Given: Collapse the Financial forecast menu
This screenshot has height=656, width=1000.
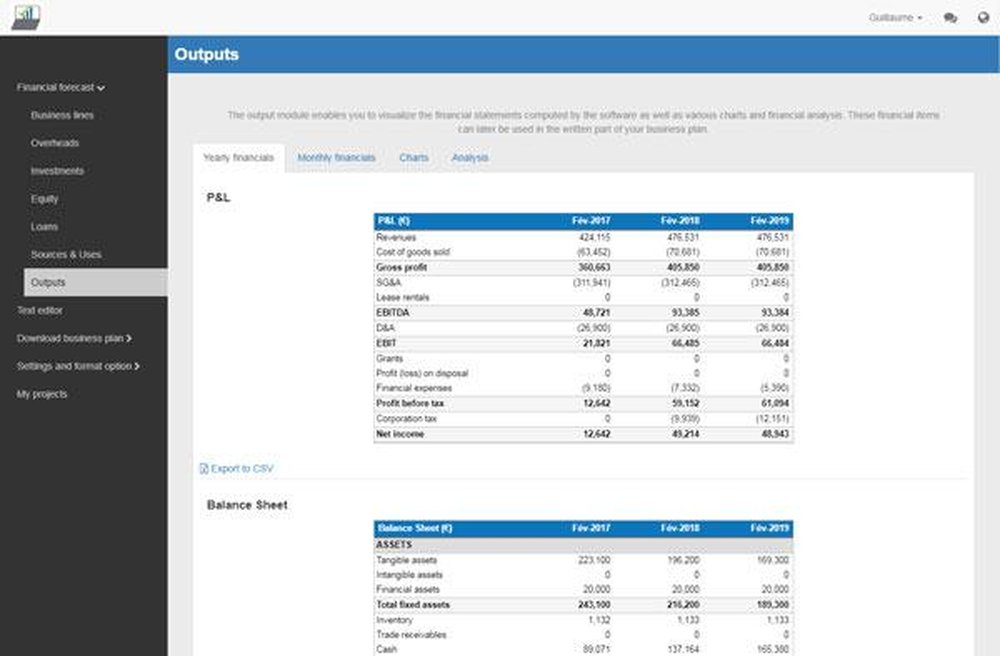Looking at the screenshot, I should (61, 87).
